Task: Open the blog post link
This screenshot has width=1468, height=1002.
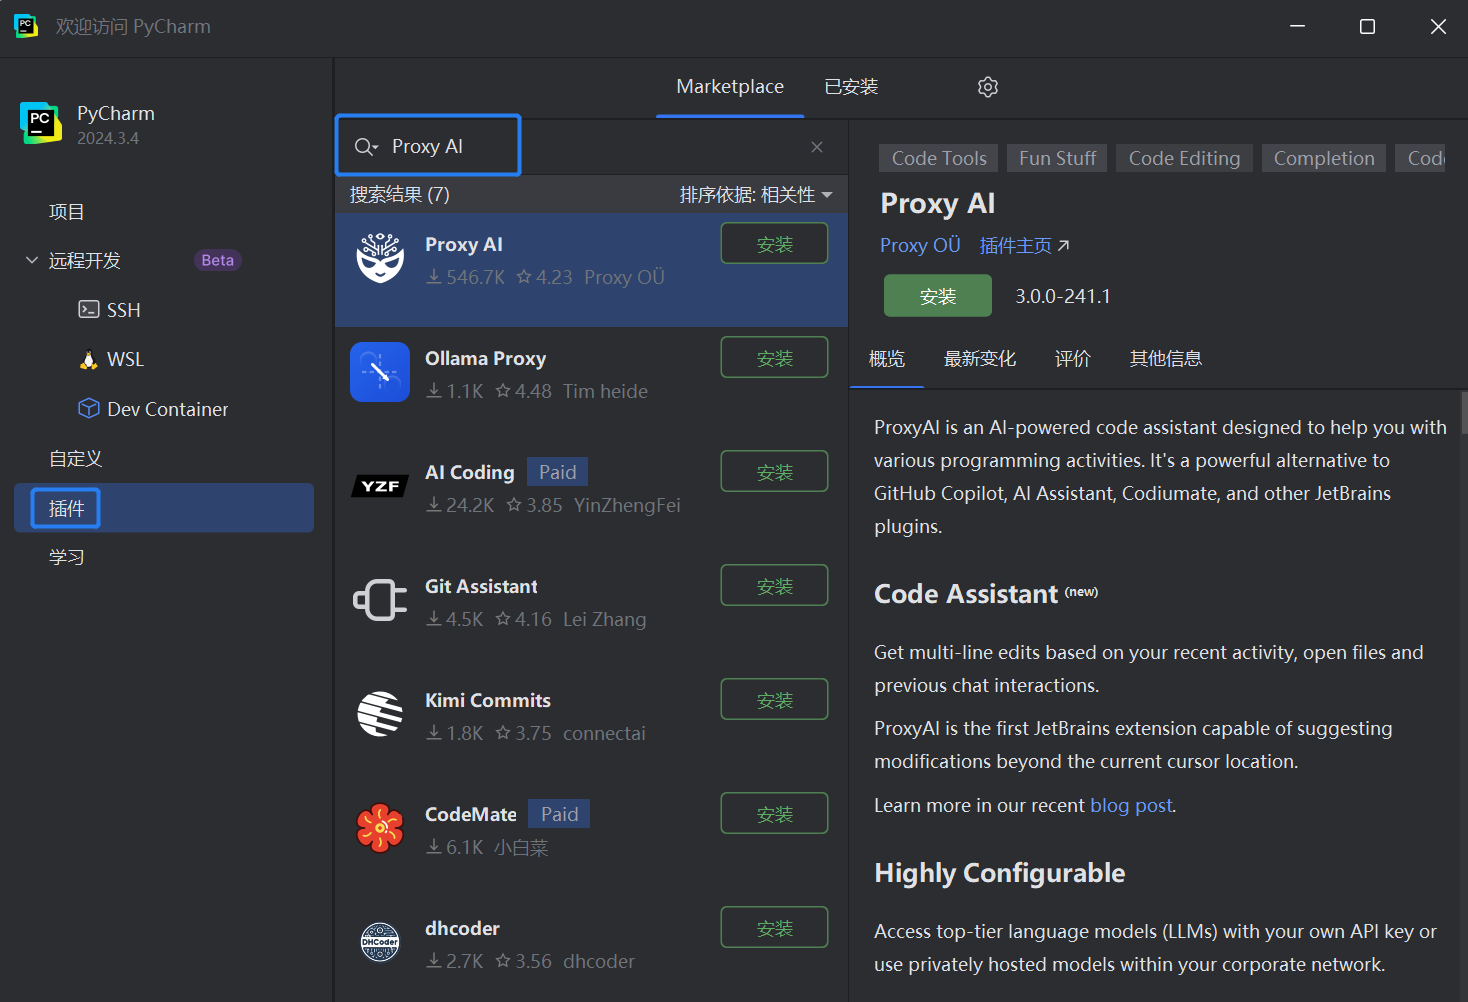Action: click(1131, 806)
